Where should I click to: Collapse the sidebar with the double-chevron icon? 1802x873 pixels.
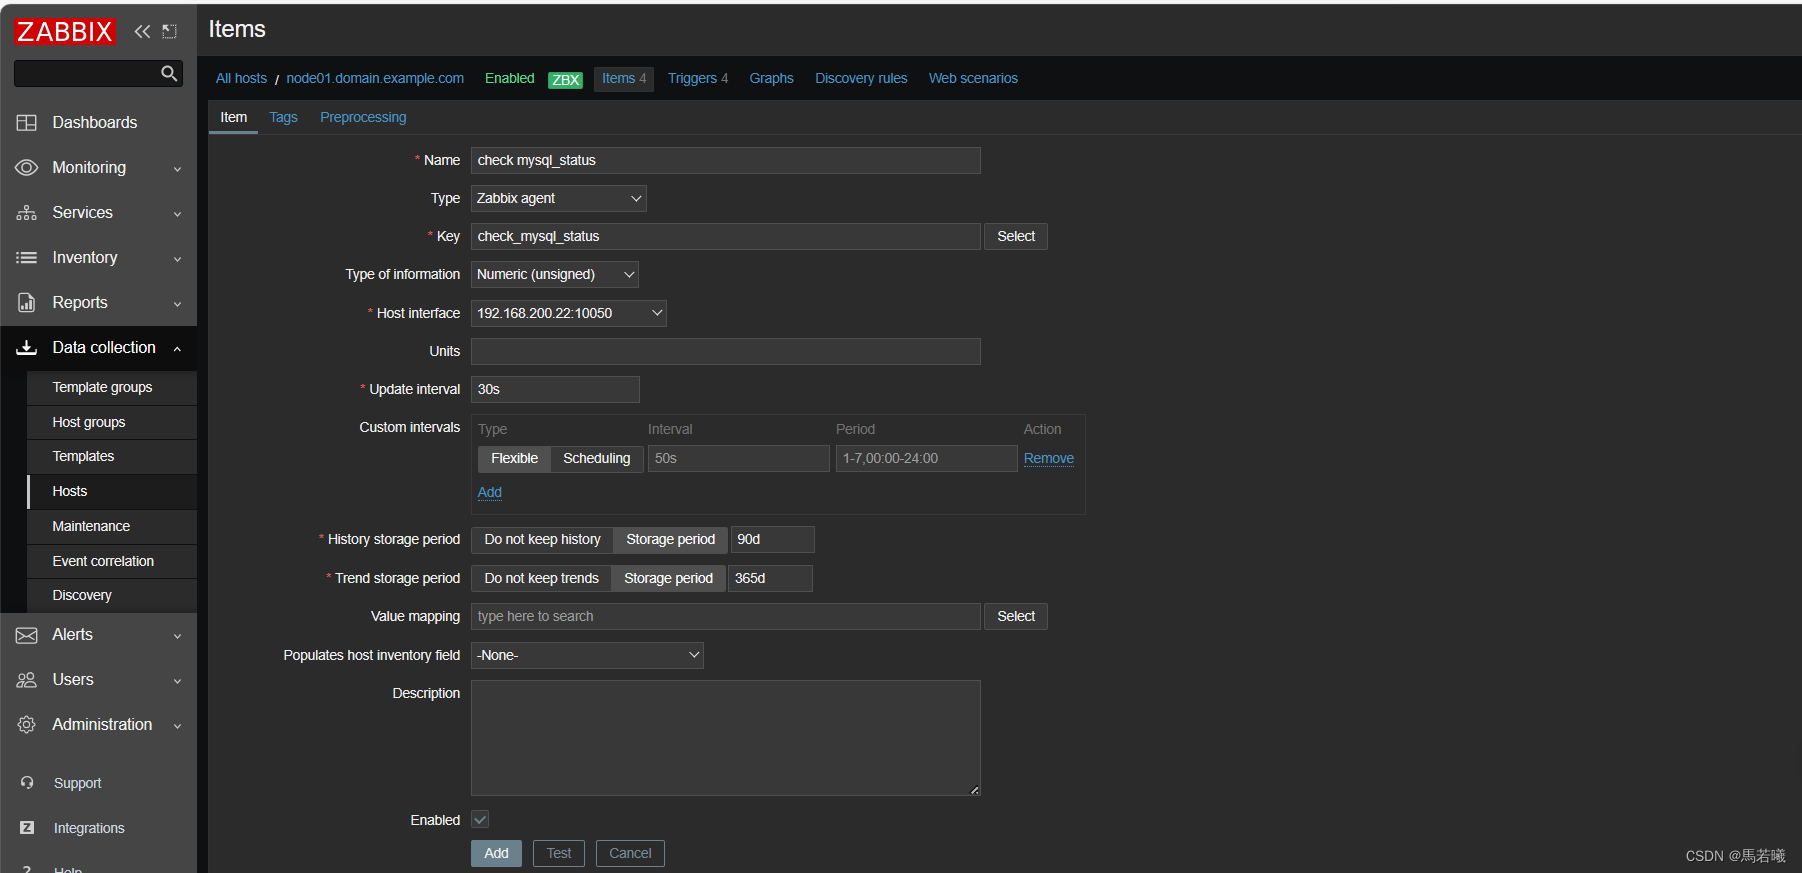pos(143,31)
